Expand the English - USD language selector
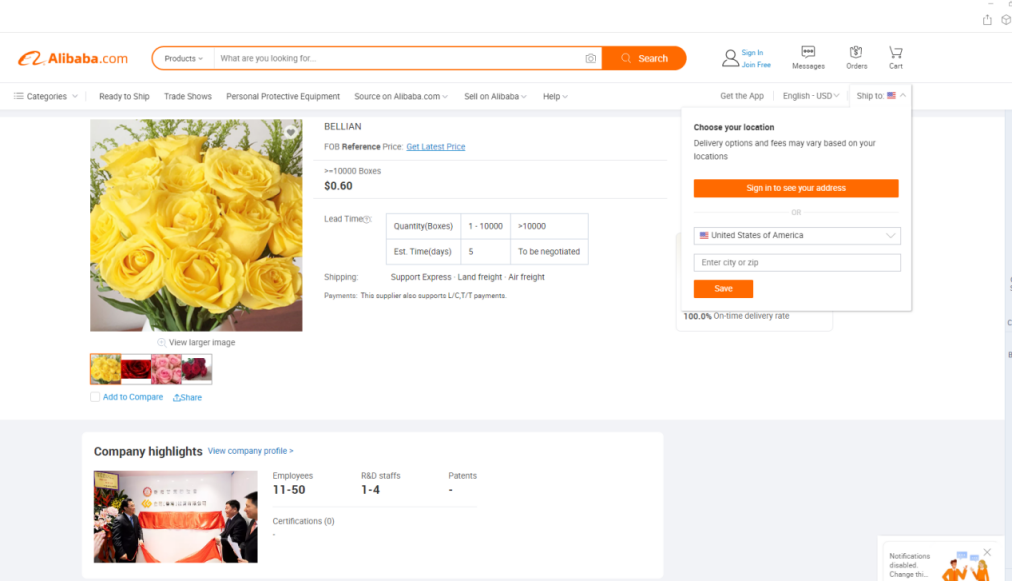Image resolution: width=1012 pixels, height=581 pixels. click(811, 96)
